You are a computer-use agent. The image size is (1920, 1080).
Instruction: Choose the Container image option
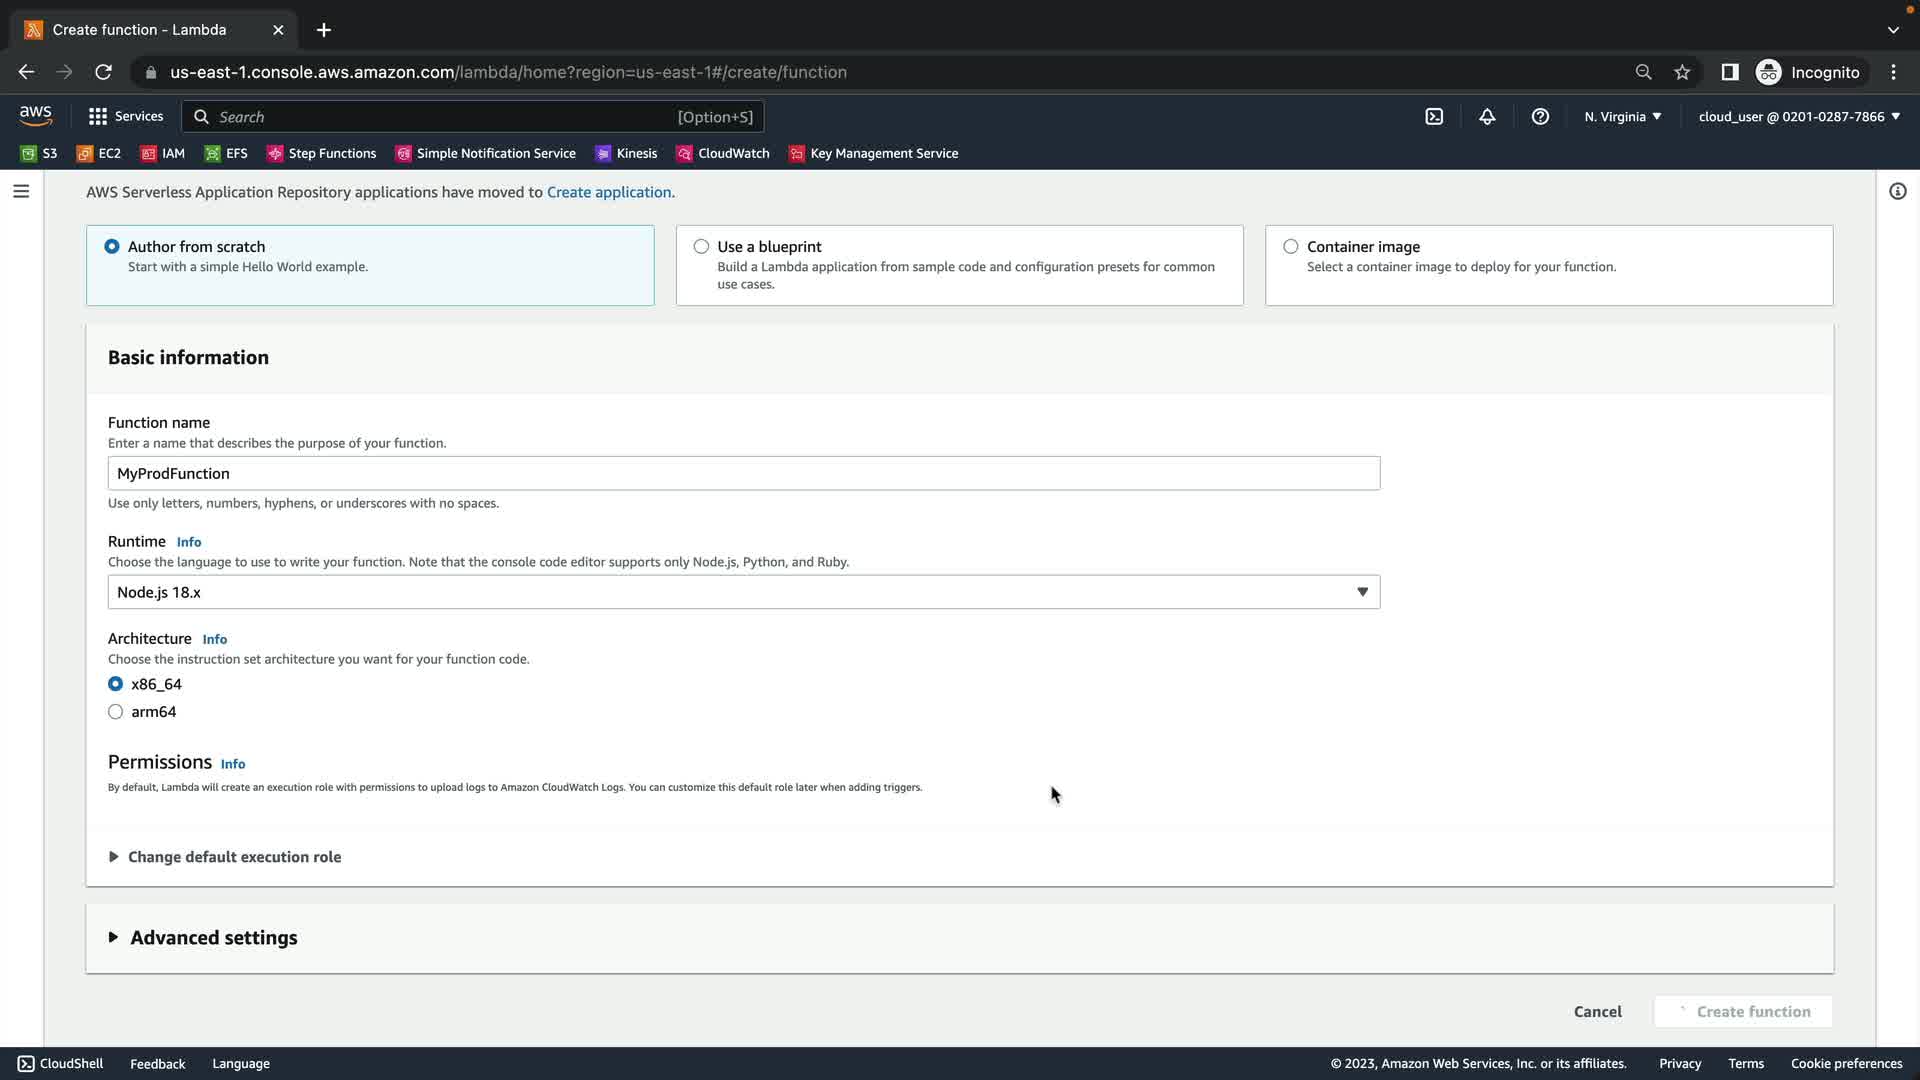(1291, 247)
